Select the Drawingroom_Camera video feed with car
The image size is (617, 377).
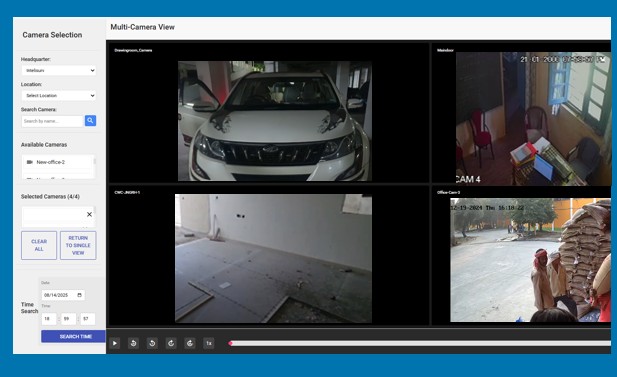pyautogui.click(x=275, y=121)
